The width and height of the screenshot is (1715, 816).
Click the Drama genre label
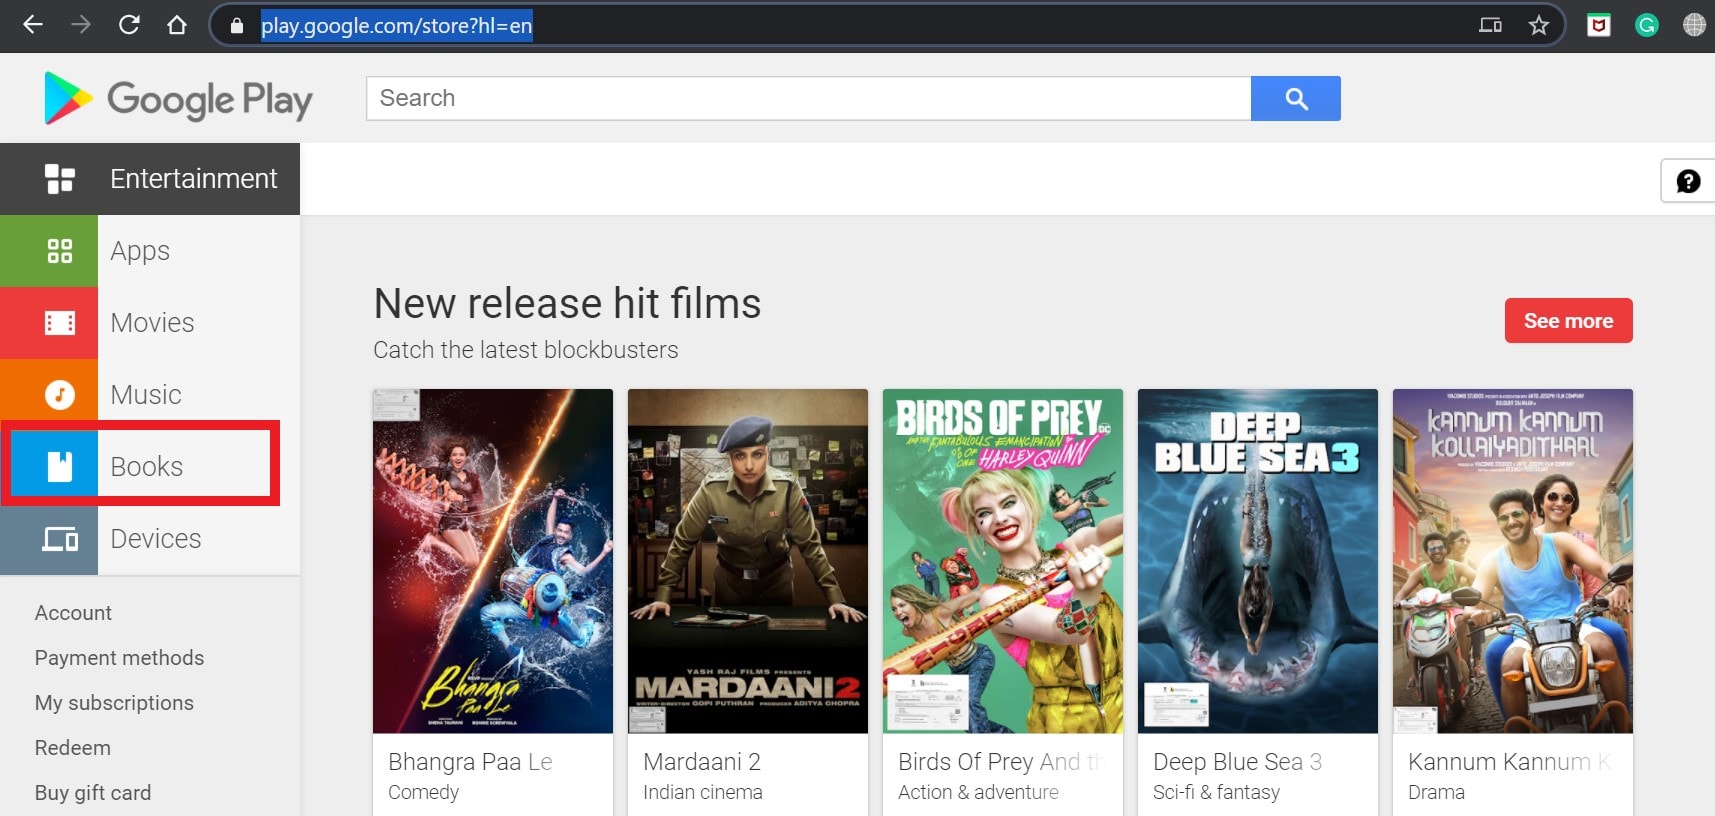point(1436,792)
